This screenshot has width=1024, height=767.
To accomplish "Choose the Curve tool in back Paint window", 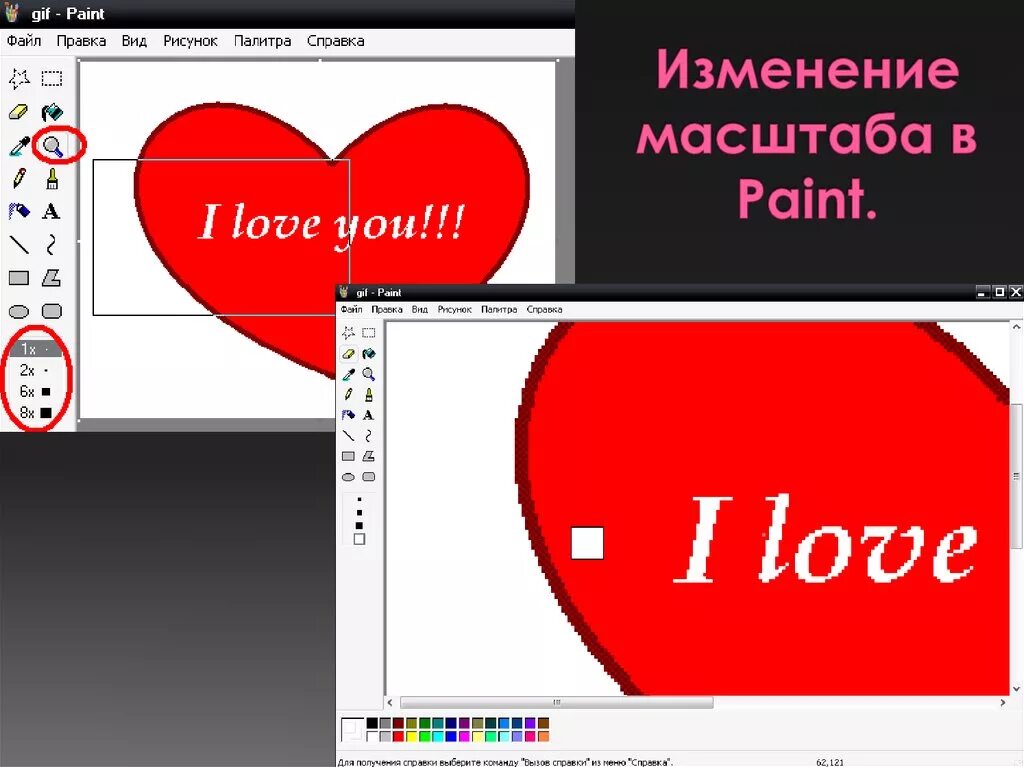I will click(x=52, y=245).
